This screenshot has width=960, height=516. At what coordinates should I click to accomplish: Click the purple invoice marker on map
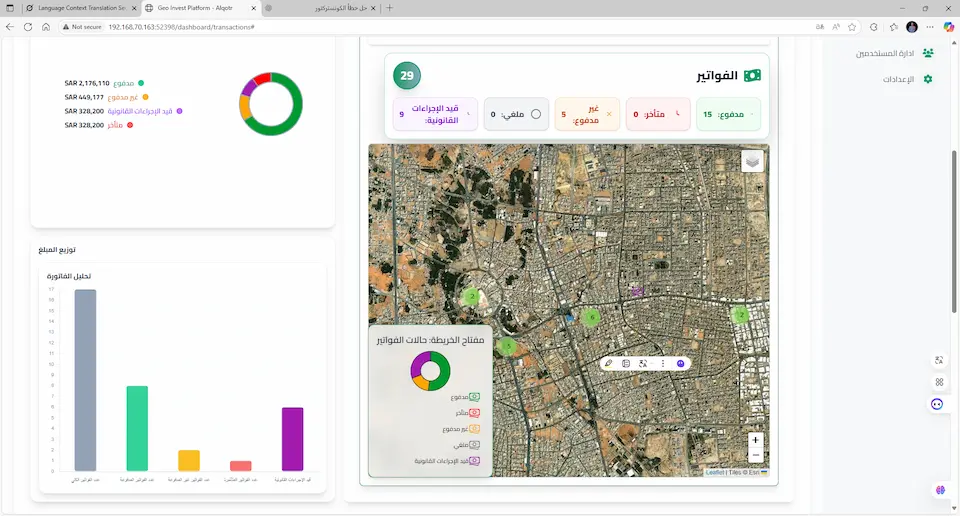[636, 292]
